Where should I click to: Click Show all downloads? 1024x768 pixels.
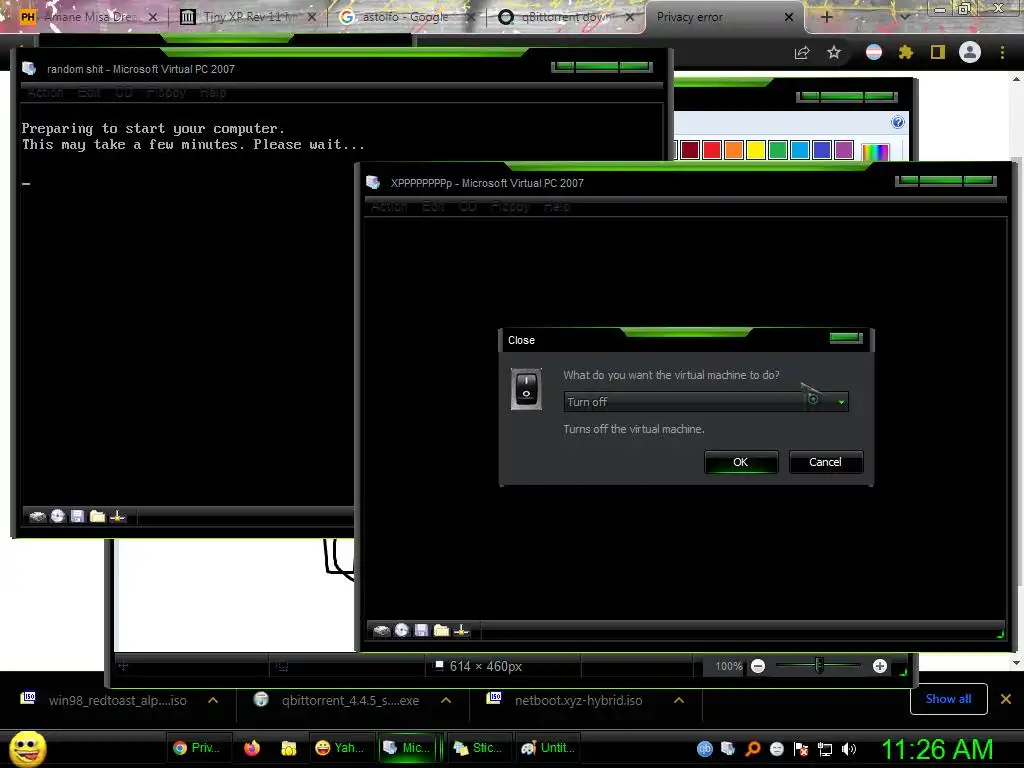(x=948, y=699)
